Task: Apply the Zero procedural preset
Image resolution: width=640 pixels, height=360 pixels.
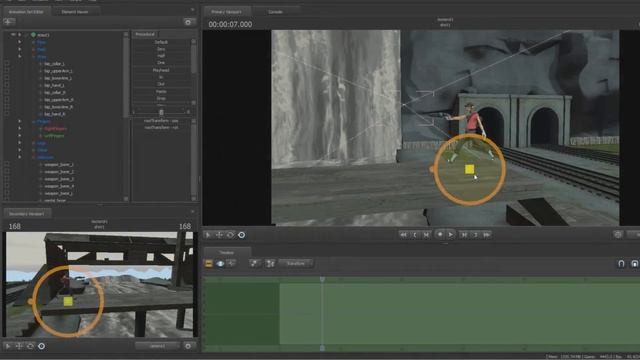Action: (x=161, y=49)
